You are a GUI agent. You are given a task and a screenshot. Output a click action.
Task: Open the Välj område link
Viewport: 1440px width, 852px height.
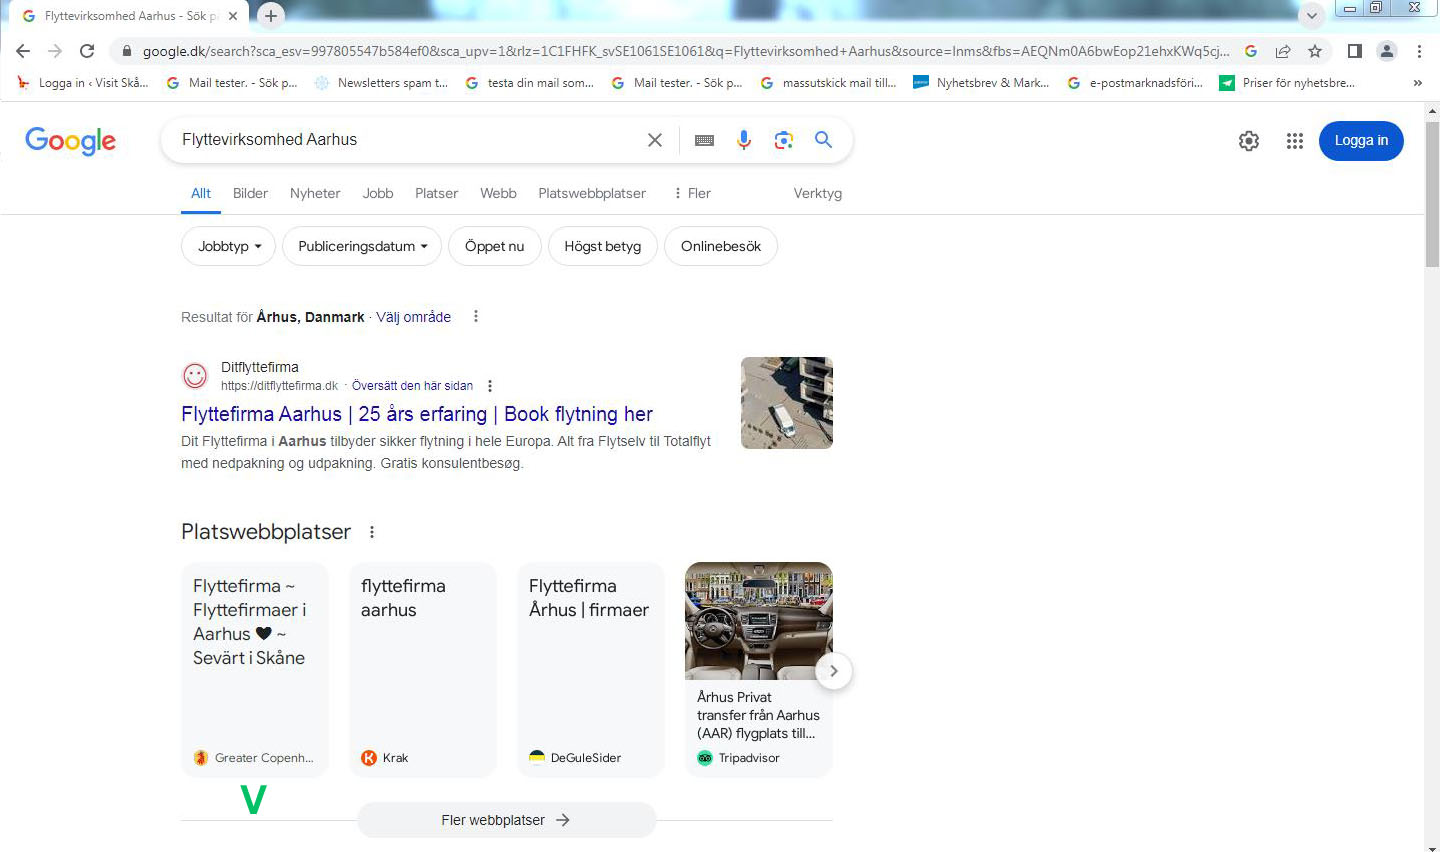coord(414,317)
